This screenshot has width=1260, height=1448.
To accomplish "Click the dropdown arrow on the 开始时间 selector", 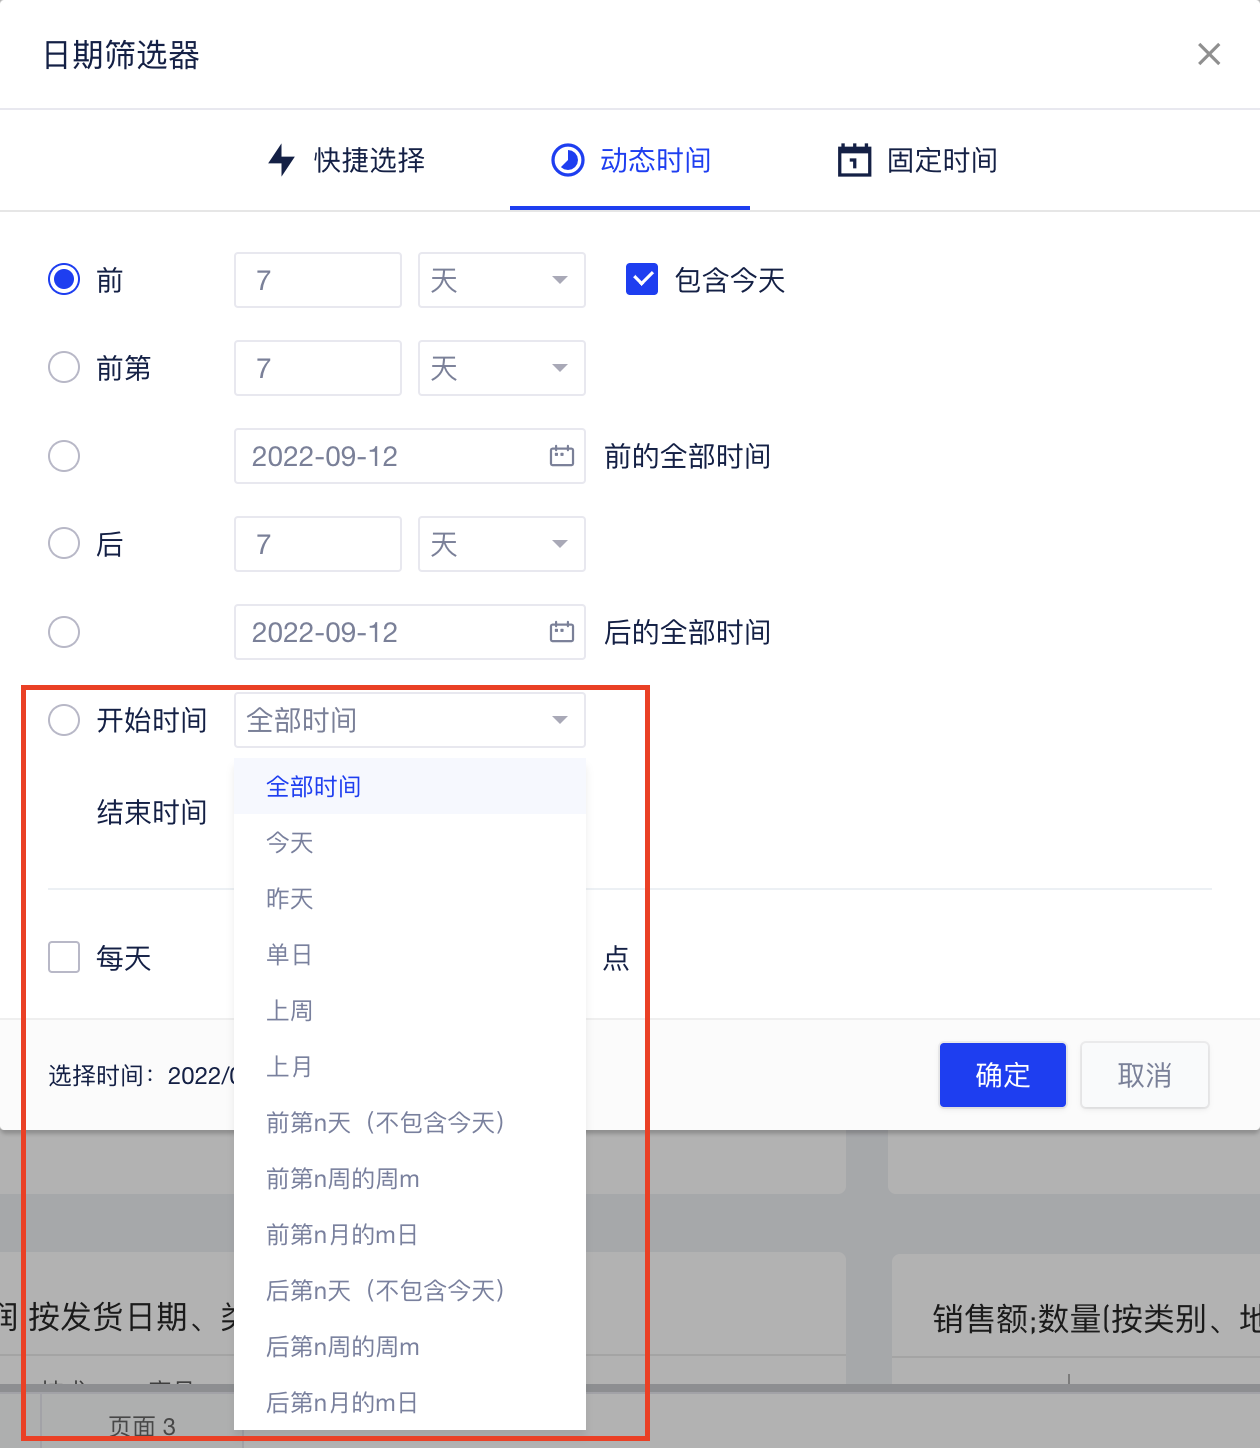I will pos(559,720).
